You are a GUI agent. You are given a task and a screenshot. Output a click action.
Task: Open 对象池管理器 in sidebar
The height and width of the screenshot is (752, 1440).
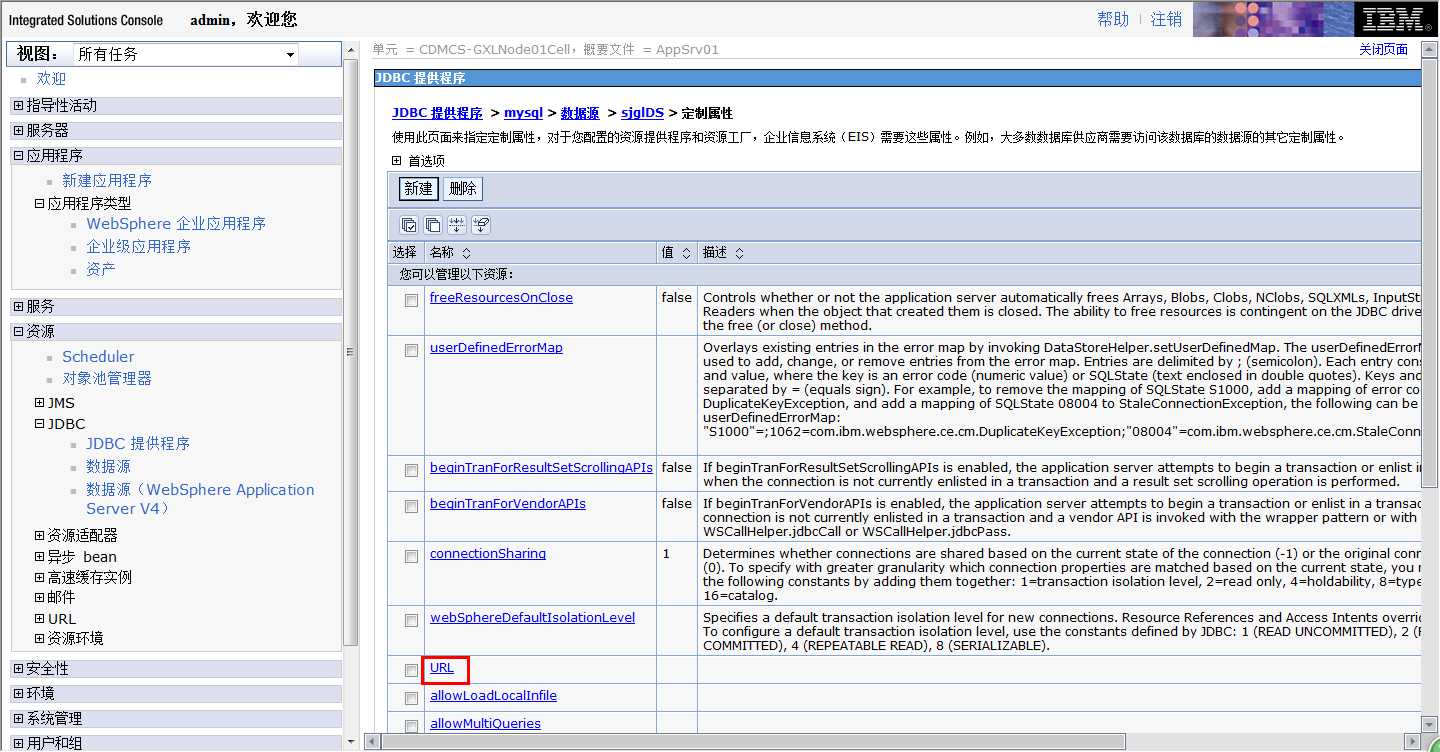pyautogui.click(x=107, y=378)
